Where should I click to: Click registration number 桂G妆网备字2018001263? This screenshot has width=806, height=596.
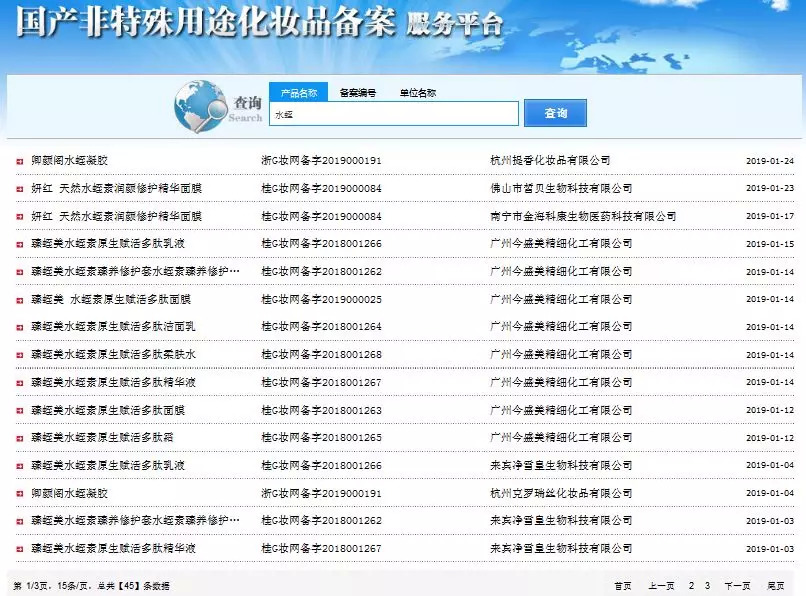tap(321, 410)
